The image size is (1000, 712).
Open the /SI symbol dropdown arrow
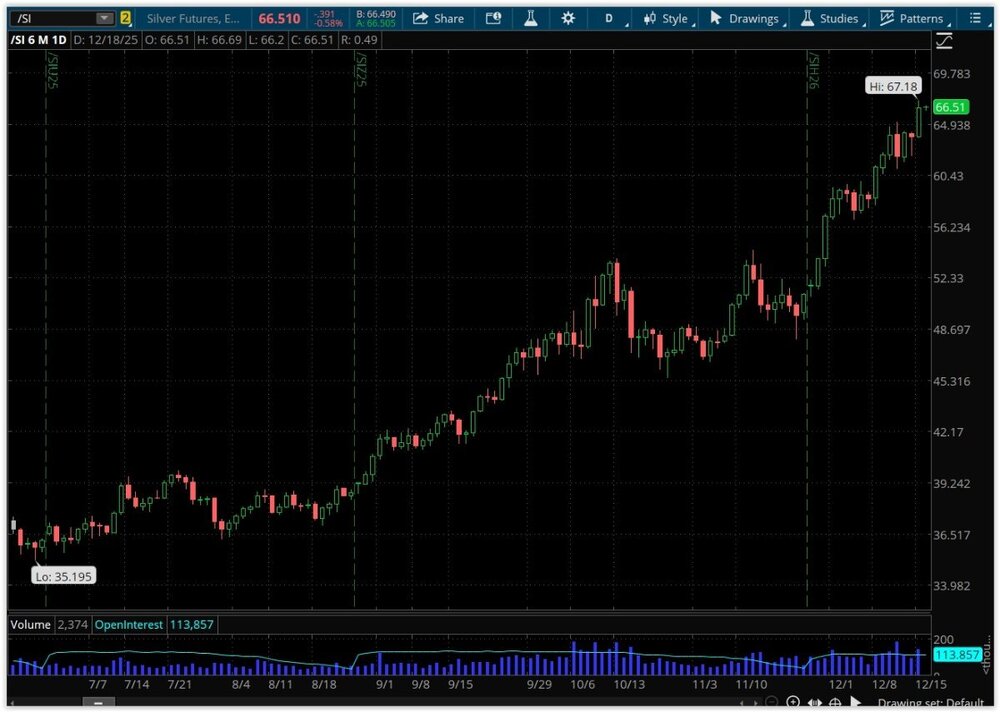pyautogui.click(x=104, y=18)
